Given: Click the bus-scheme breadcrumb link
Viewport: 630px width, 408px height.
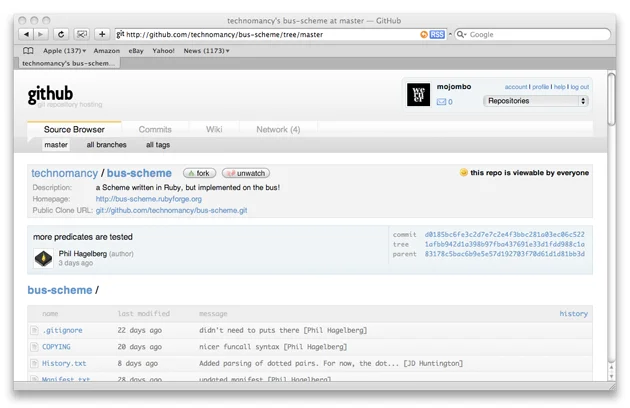Looking at the screenshot, I should (x=60, y=290).
